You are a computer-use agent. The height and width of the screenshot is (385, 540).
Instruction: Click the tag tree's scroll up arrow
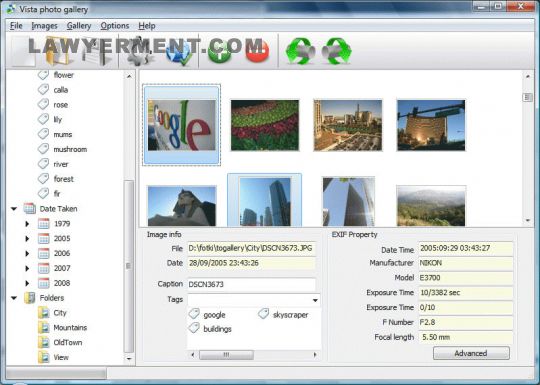click(x=129, y=76)
